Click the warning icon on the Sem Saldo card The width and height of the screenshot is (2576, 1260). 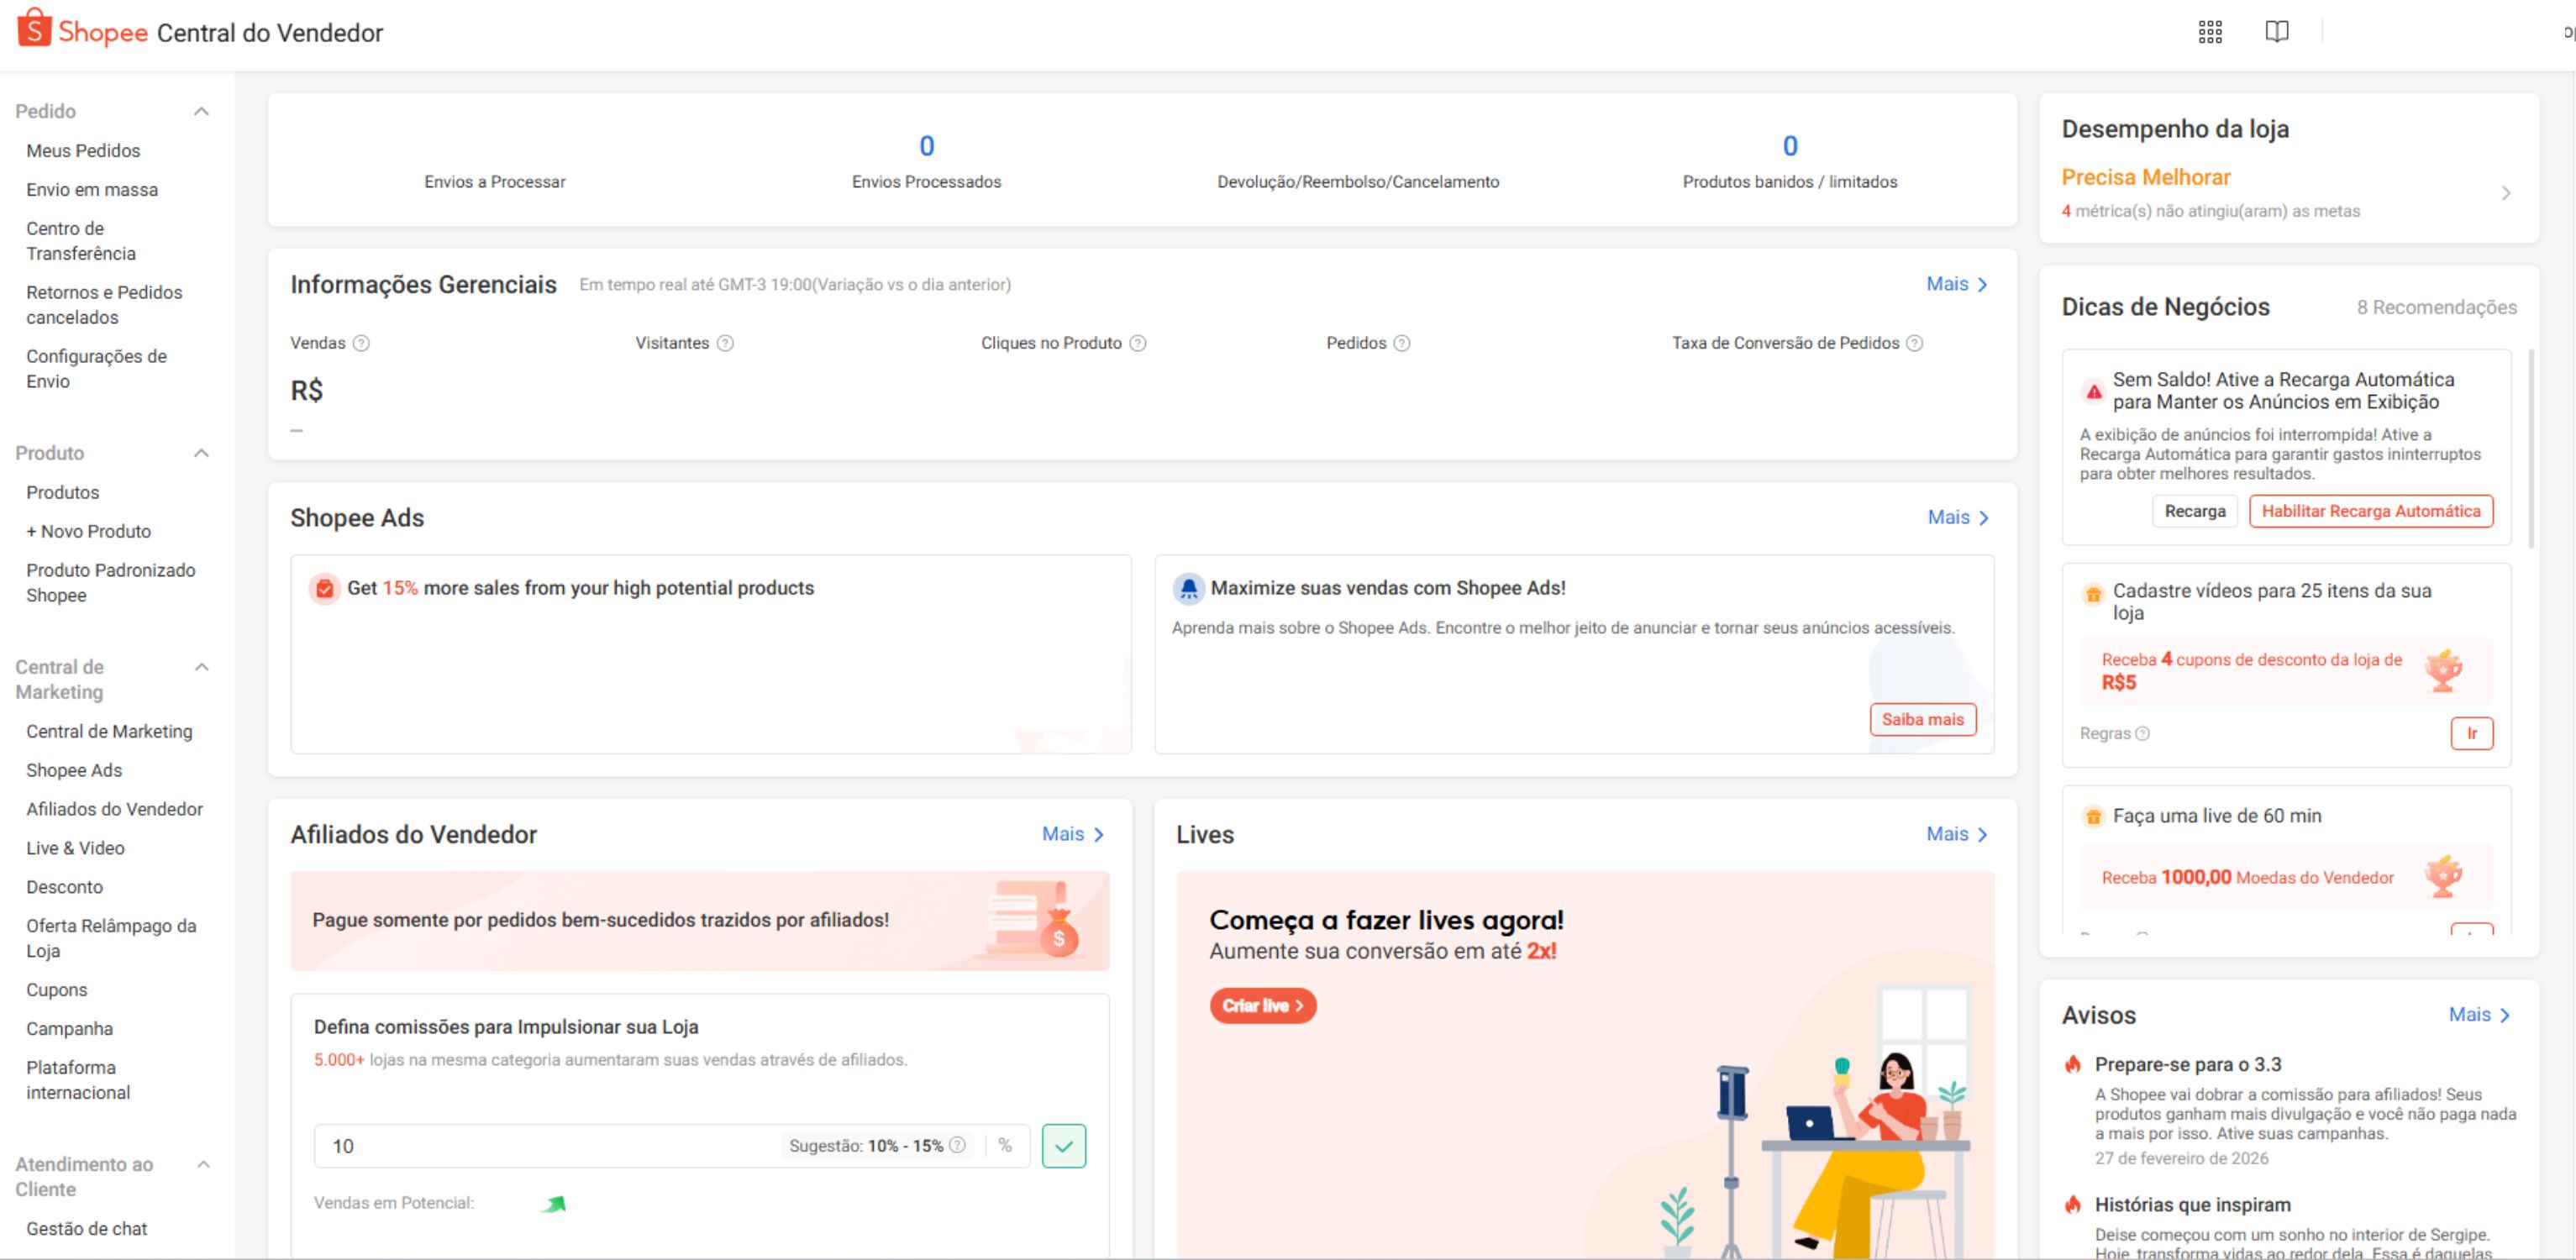[x=2094, y=392]
